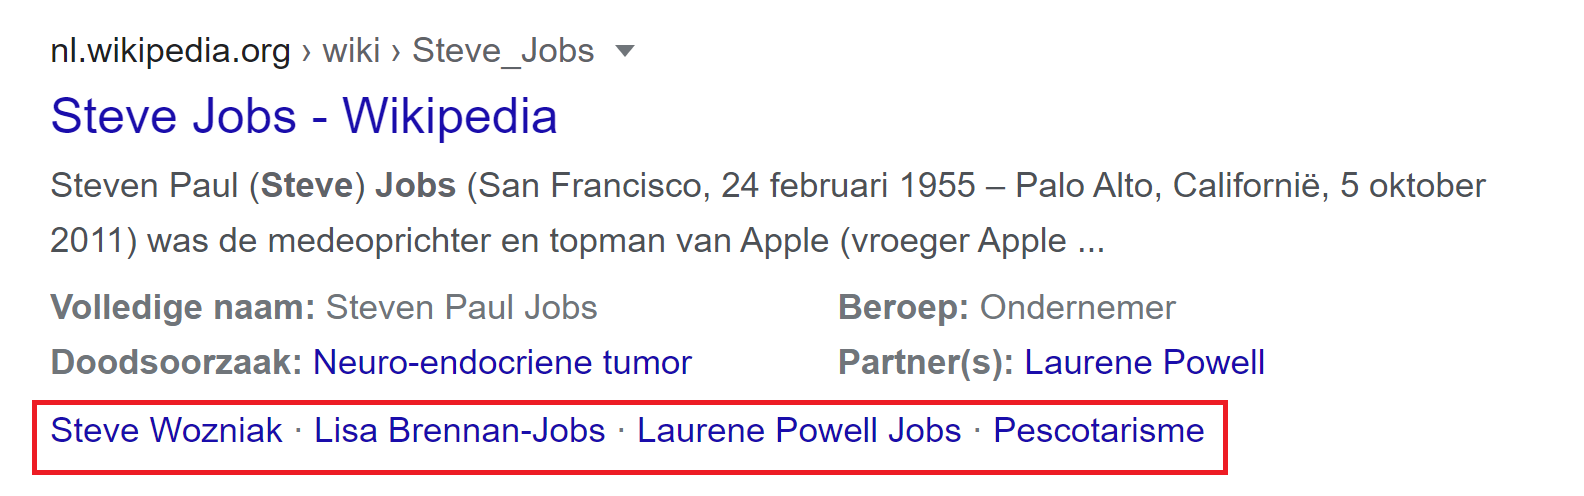Open the "Steve Jobs - Wikipedia" result title

click(303, 116)
